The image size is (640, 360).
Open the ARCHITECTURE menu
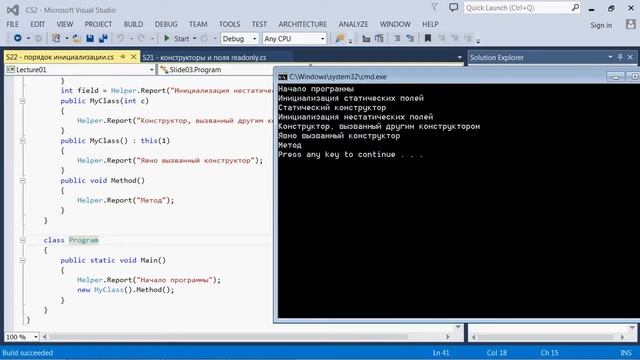303,24
